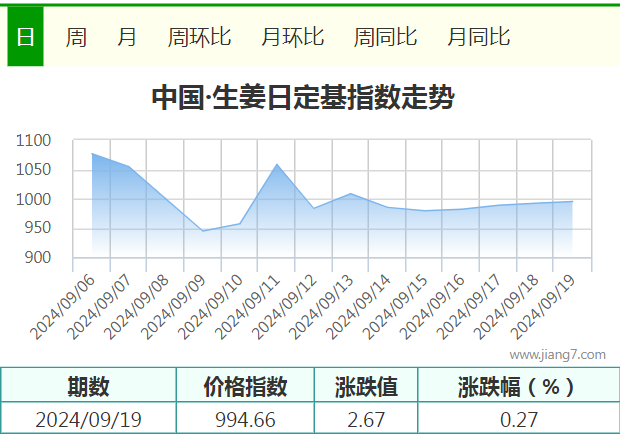
Task: Click the 期数 column header
Action: pos(89,386)
